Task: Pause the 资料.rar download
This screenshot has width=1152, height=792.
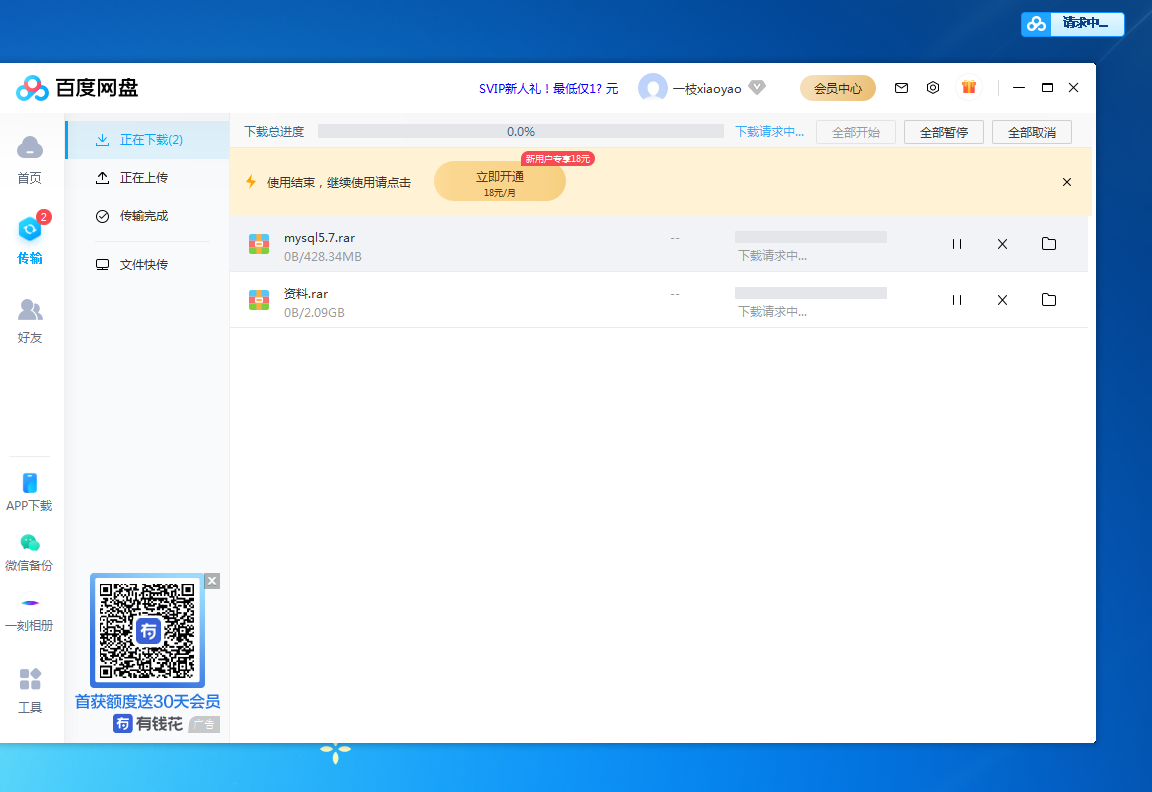Action: coord(957,300)
